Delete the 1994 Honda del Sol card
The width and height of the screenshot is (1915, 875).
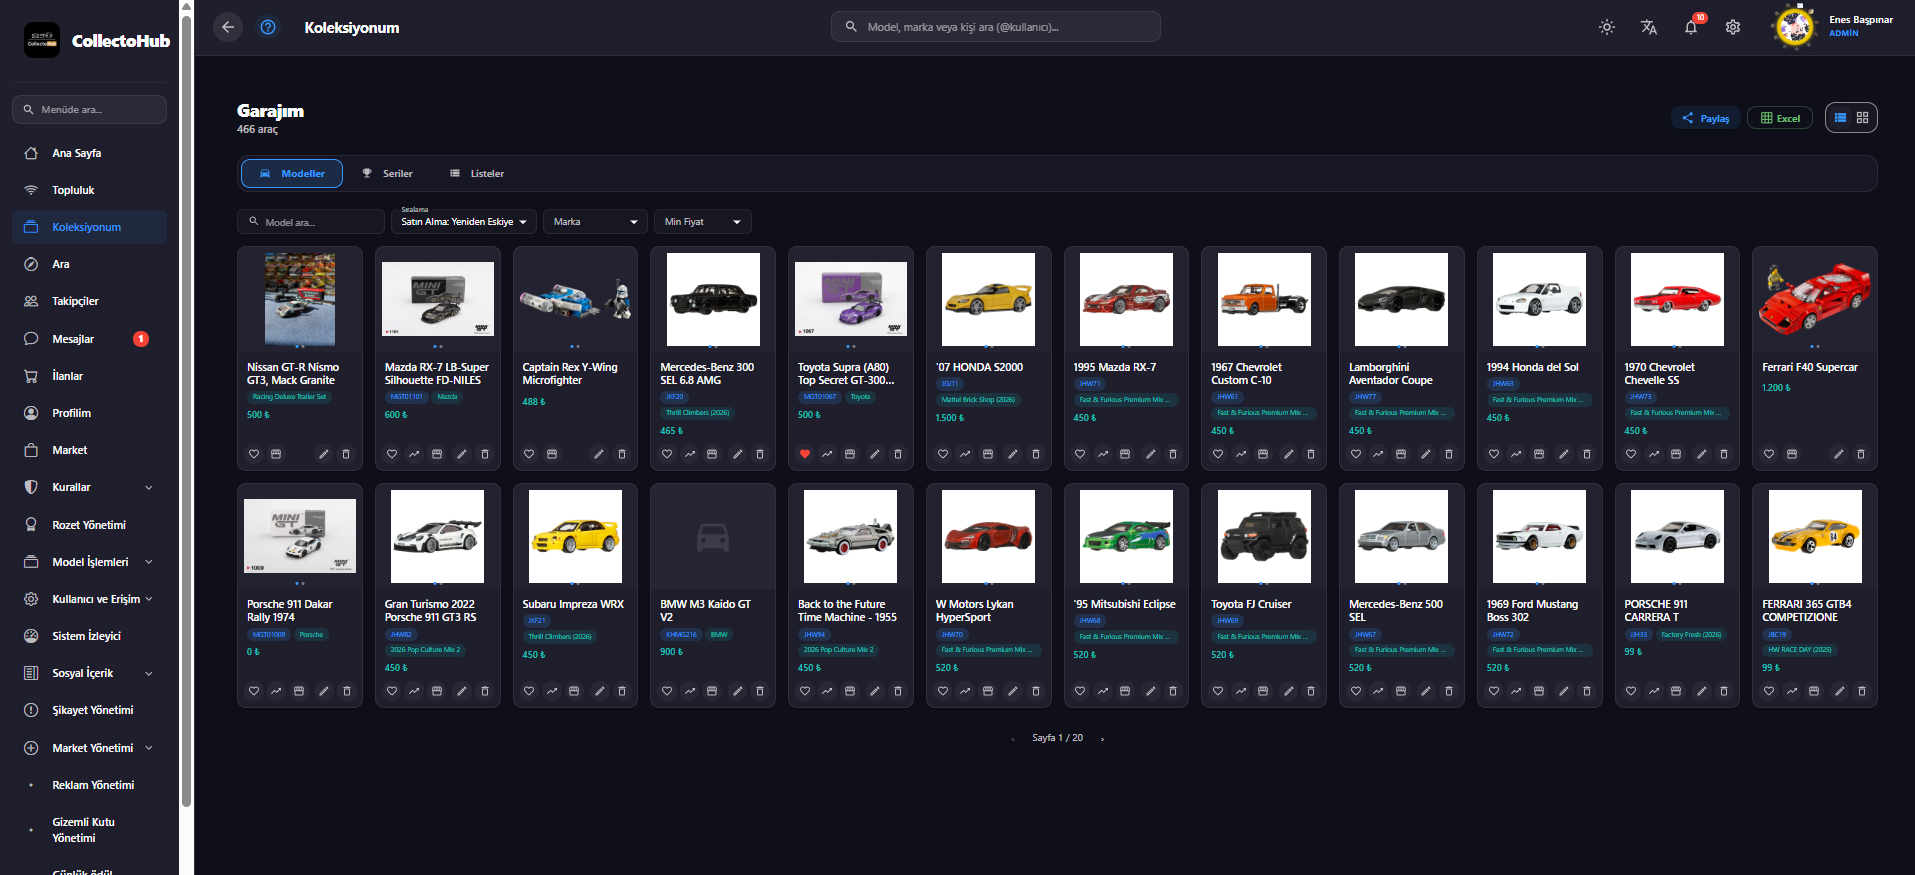[1587, 454]
